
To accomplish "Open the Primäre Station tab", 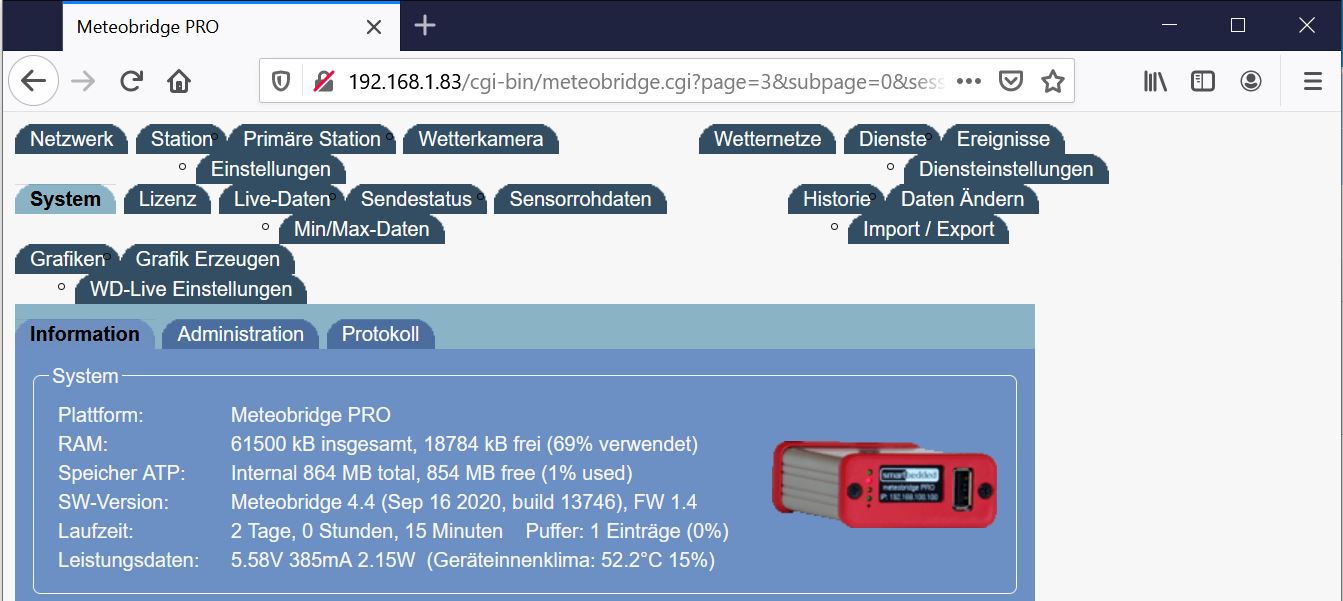I will tap(312, 139).
